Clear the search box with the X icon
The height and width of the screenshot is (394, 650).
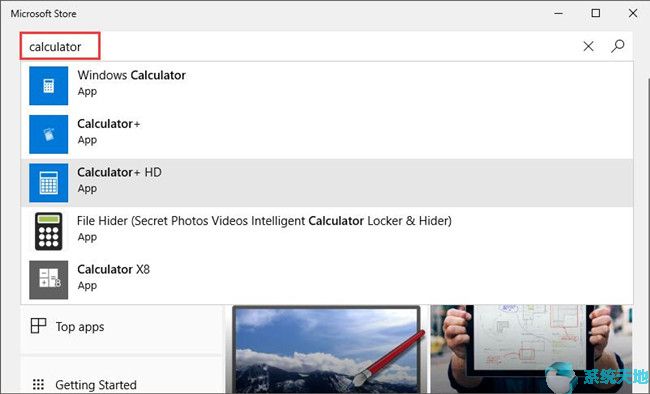tap(588, 46)
